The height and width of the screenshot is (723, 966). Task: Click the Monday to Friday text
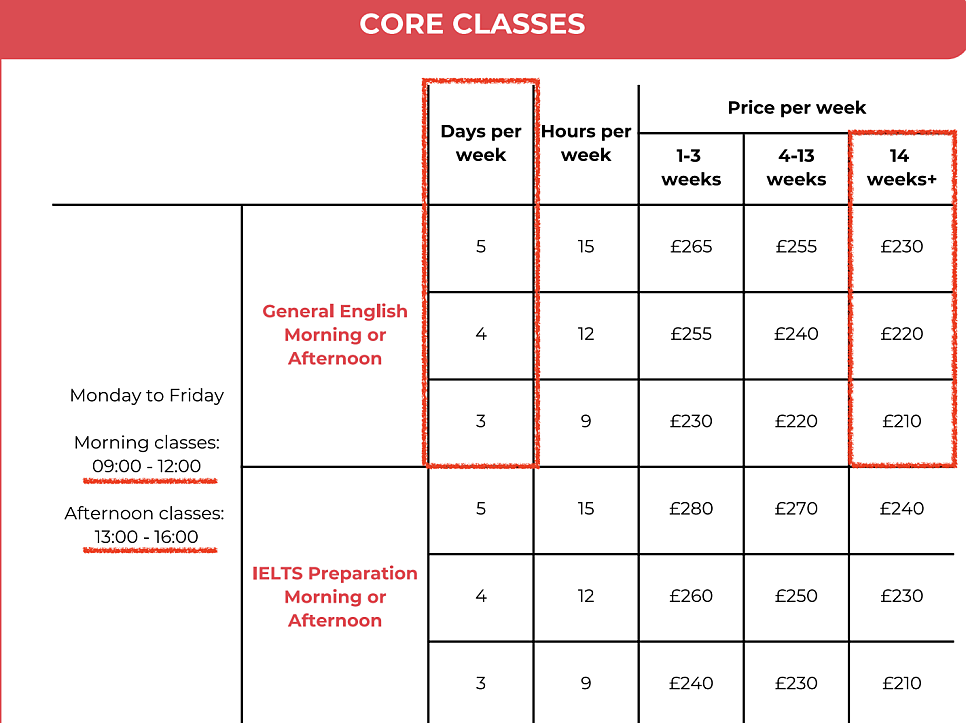[147, 395]
